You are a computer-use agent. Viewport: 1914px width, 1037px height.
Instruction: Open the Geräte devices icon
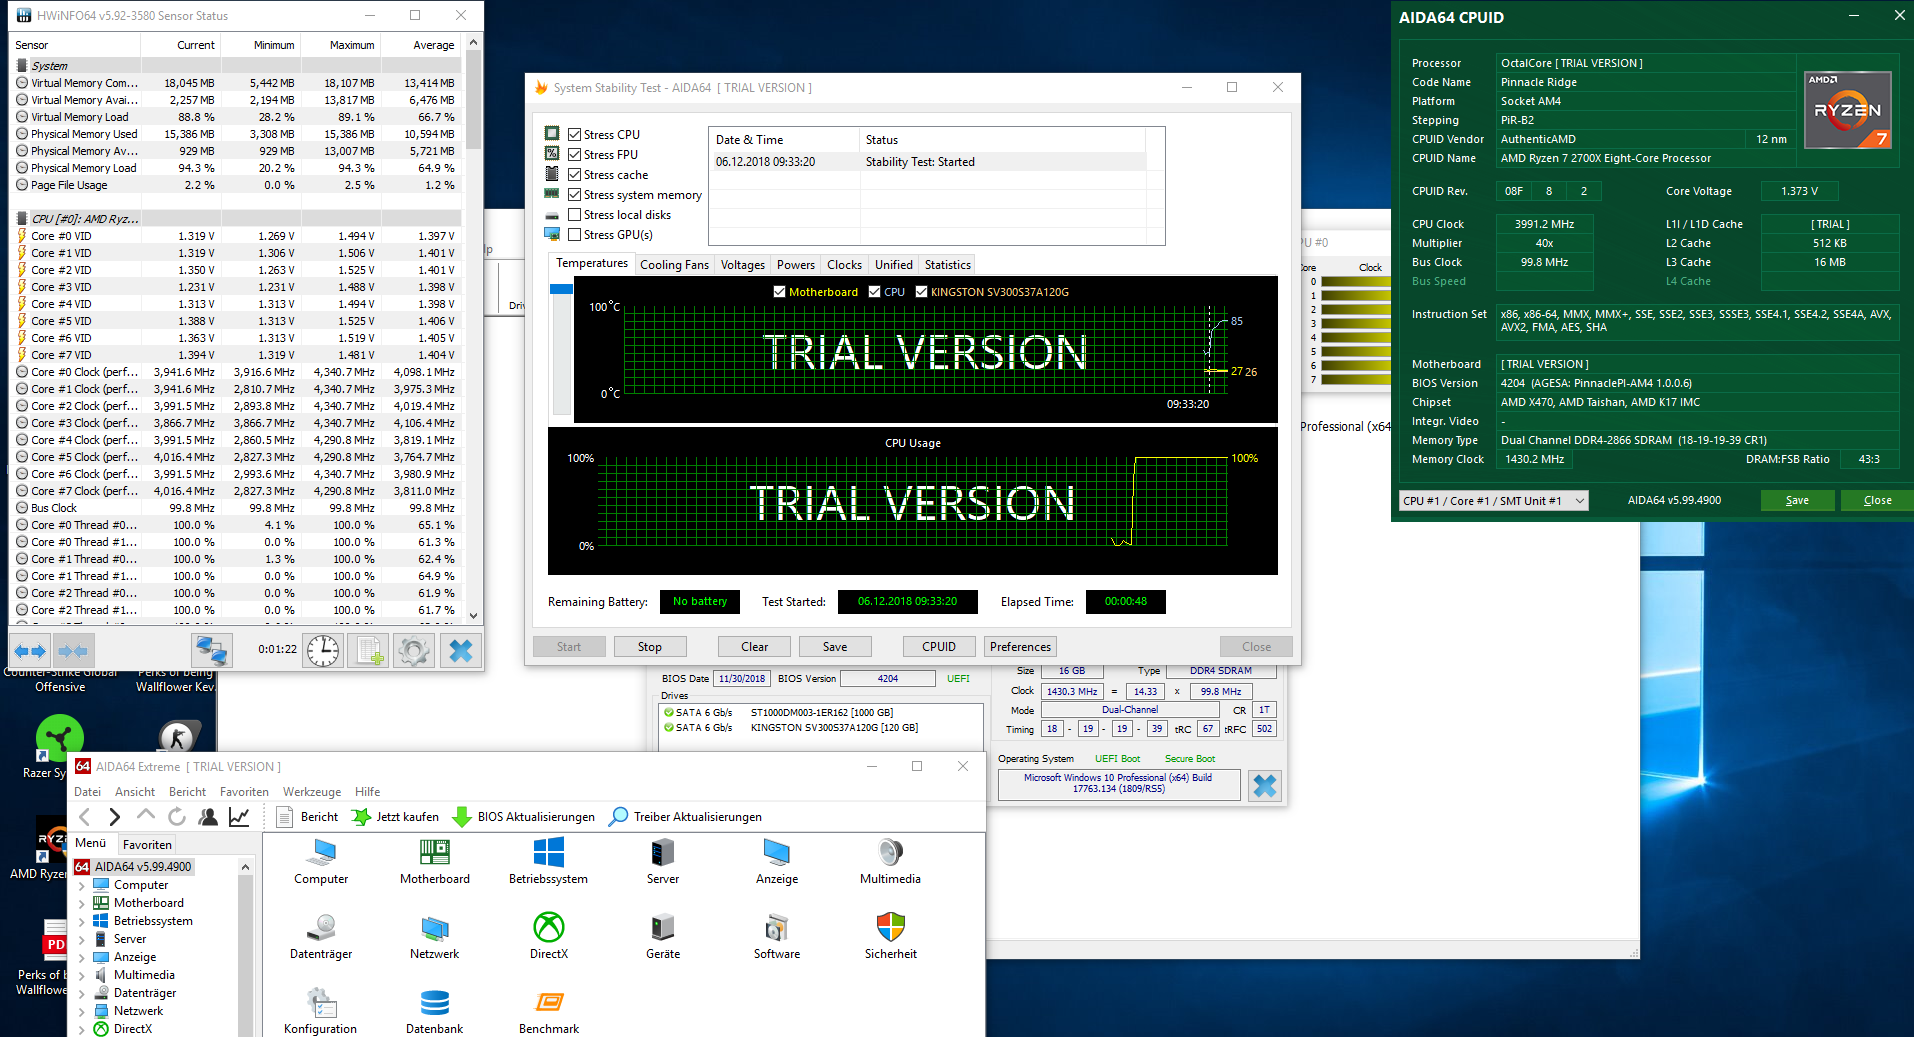663,937
